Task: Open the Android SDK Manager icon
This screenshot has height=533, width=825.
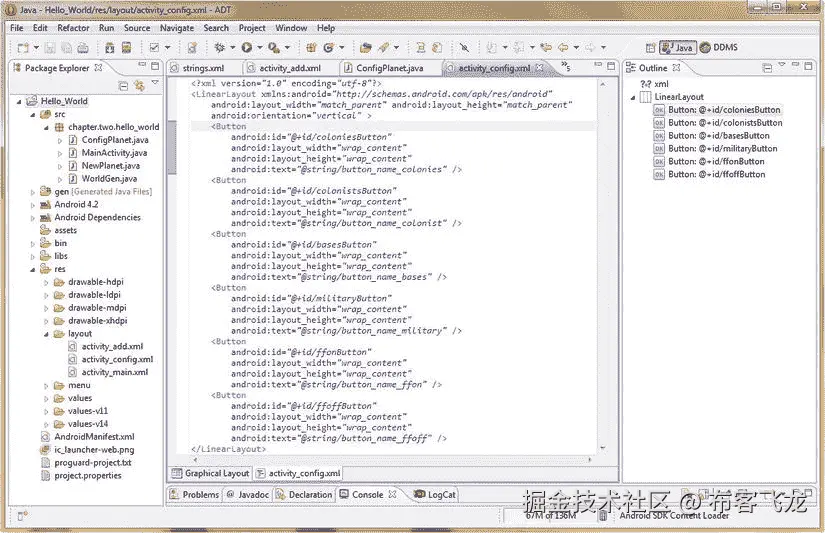Action: tap(109, 48)
